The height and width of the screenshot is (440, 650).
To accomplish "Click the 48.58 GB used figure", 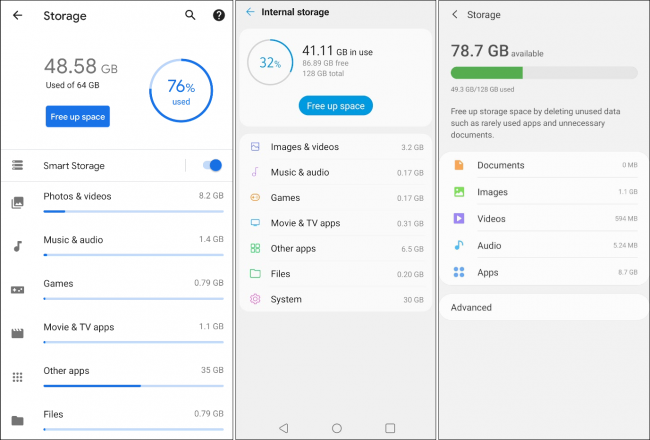I will click(81, 66).
